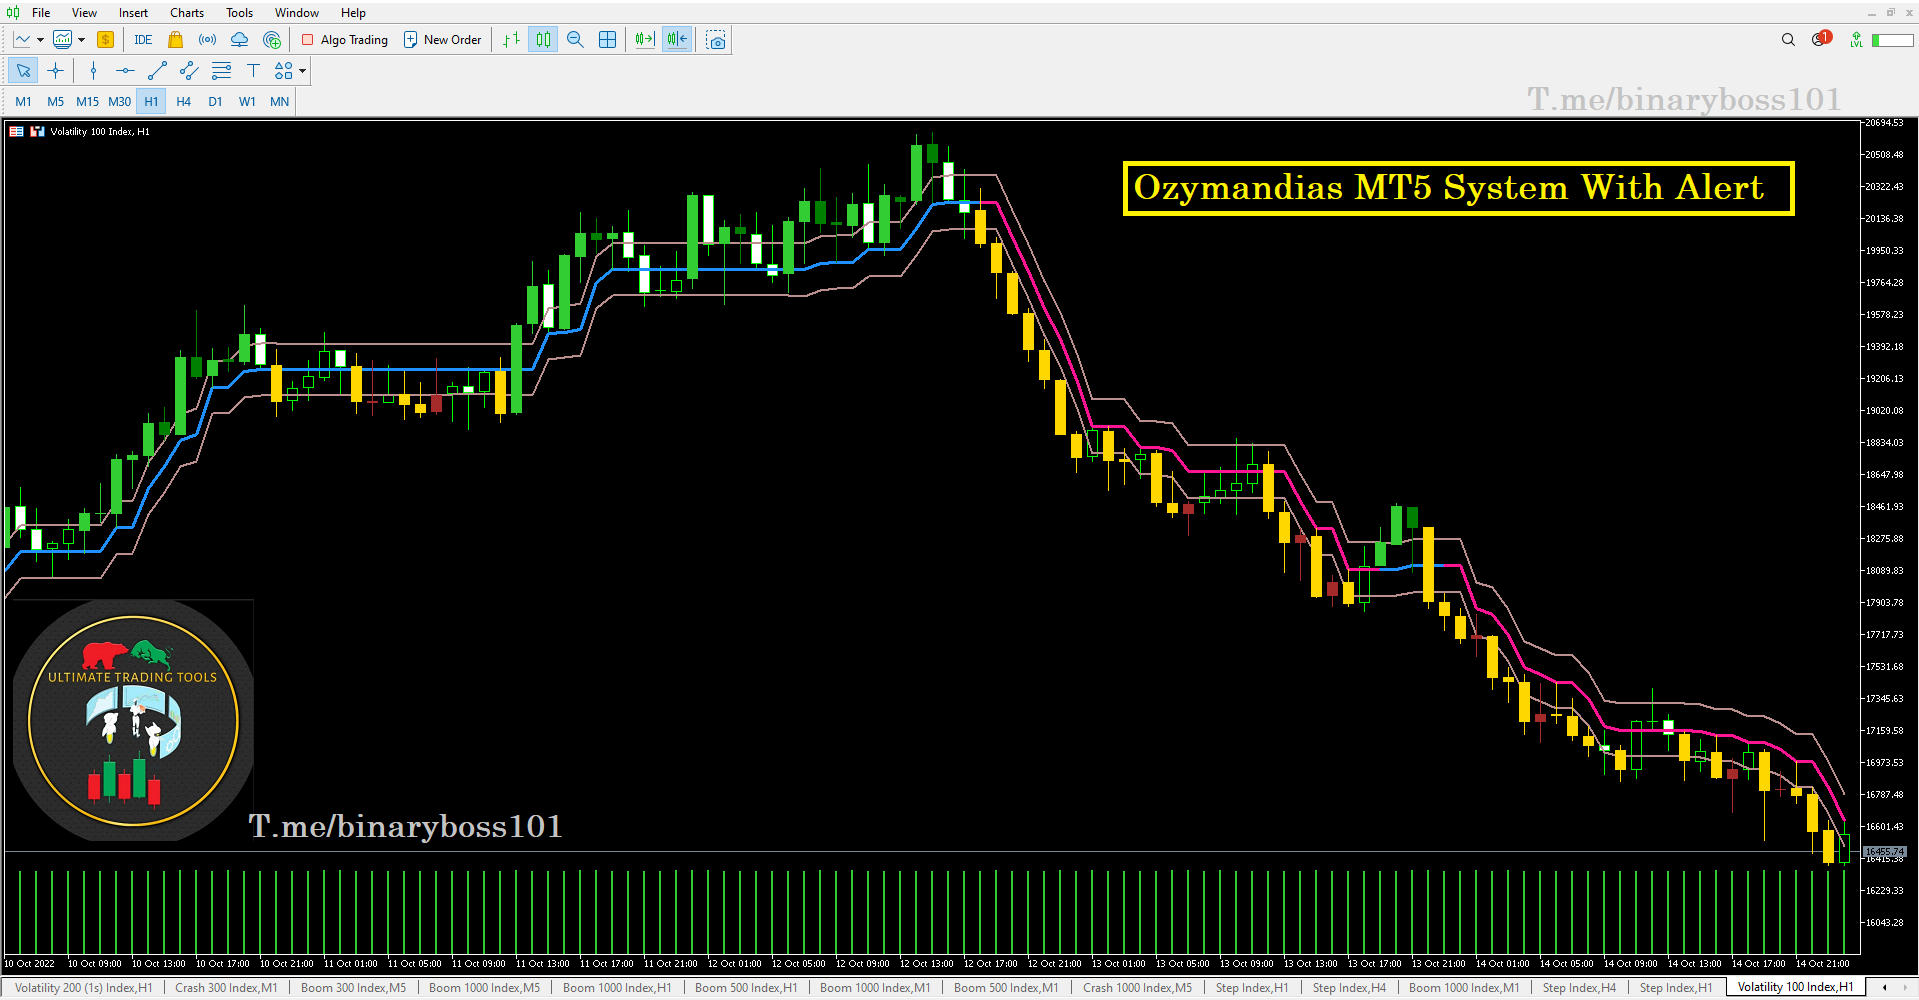Screen dimensions: 1919x1000
Task: Toggle Algo Trading on
Action: (x=344, y=40)
